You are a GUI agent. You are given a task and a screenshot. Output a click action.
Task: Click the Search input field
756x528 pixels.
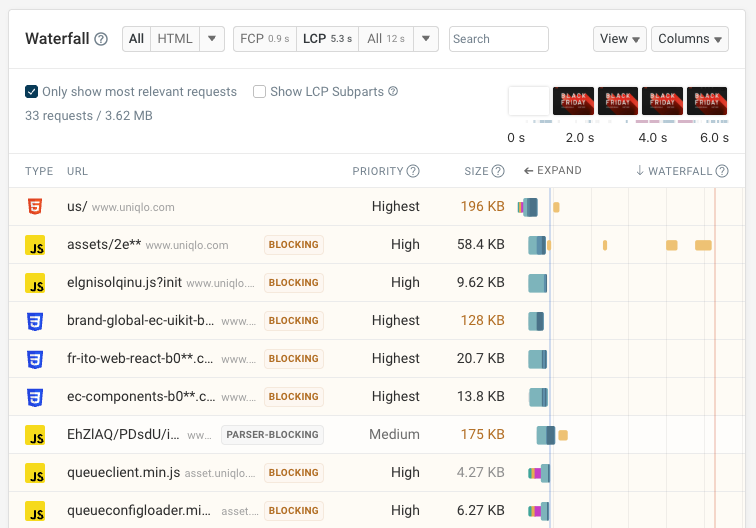[498, 39]
